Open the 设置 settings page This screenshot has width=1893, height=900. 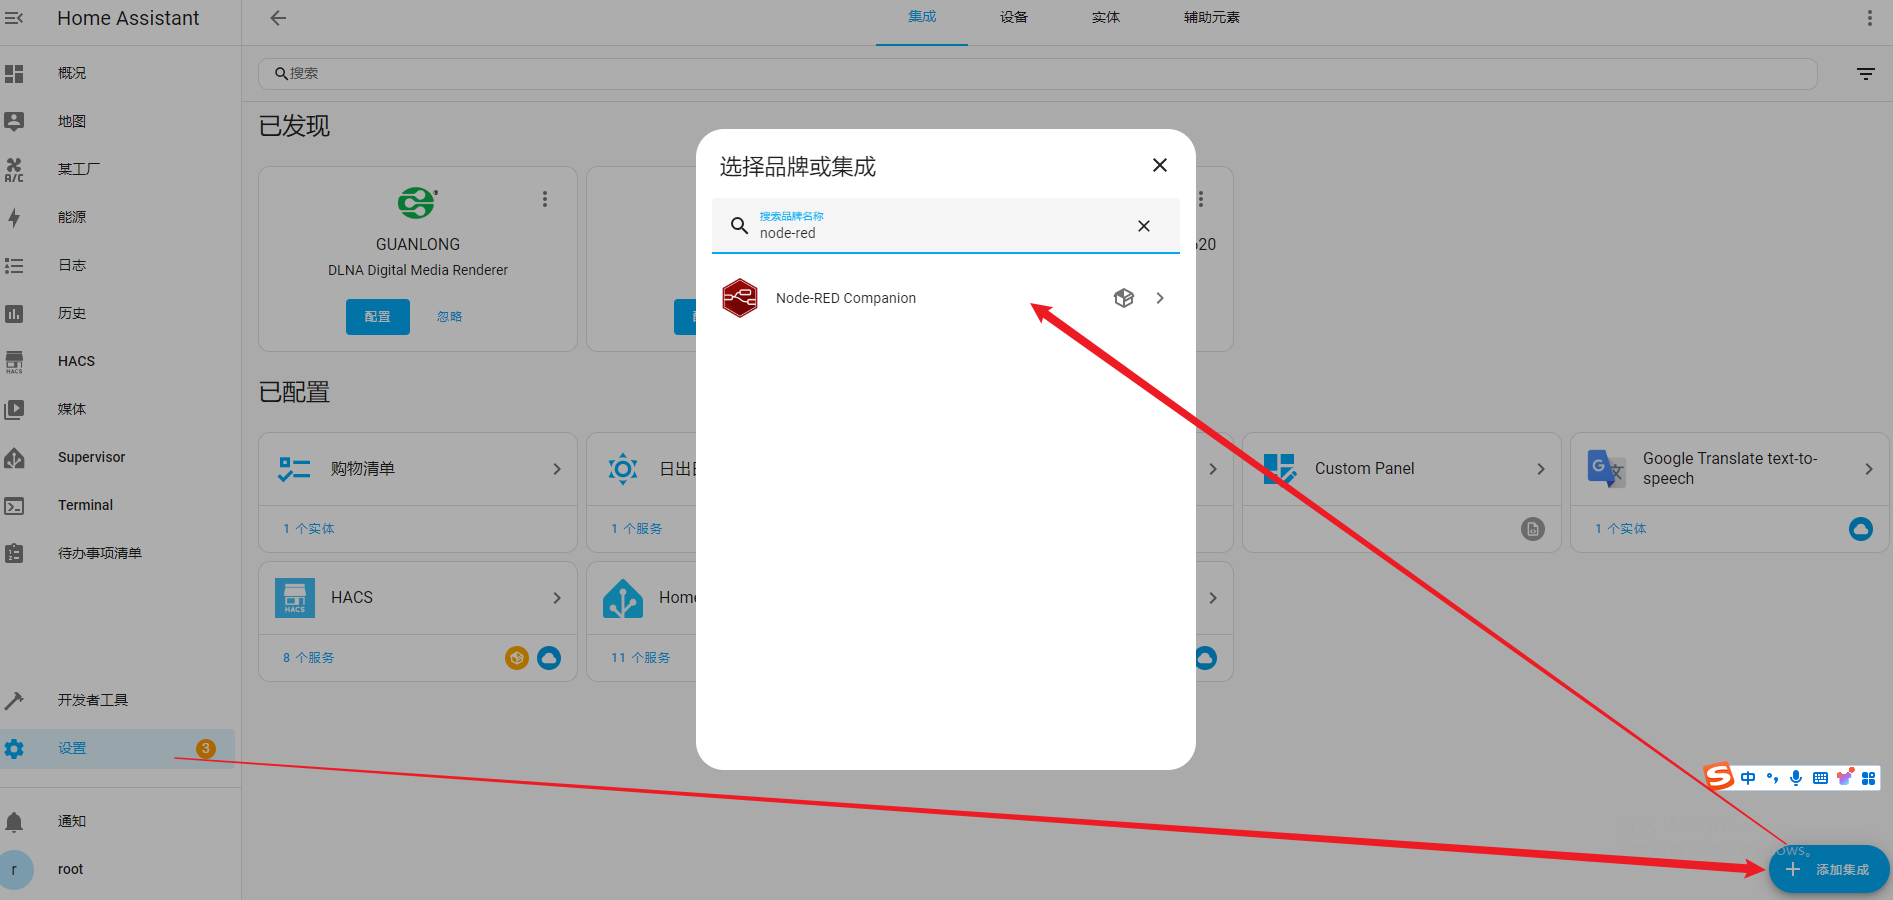(x=118, y=748)
